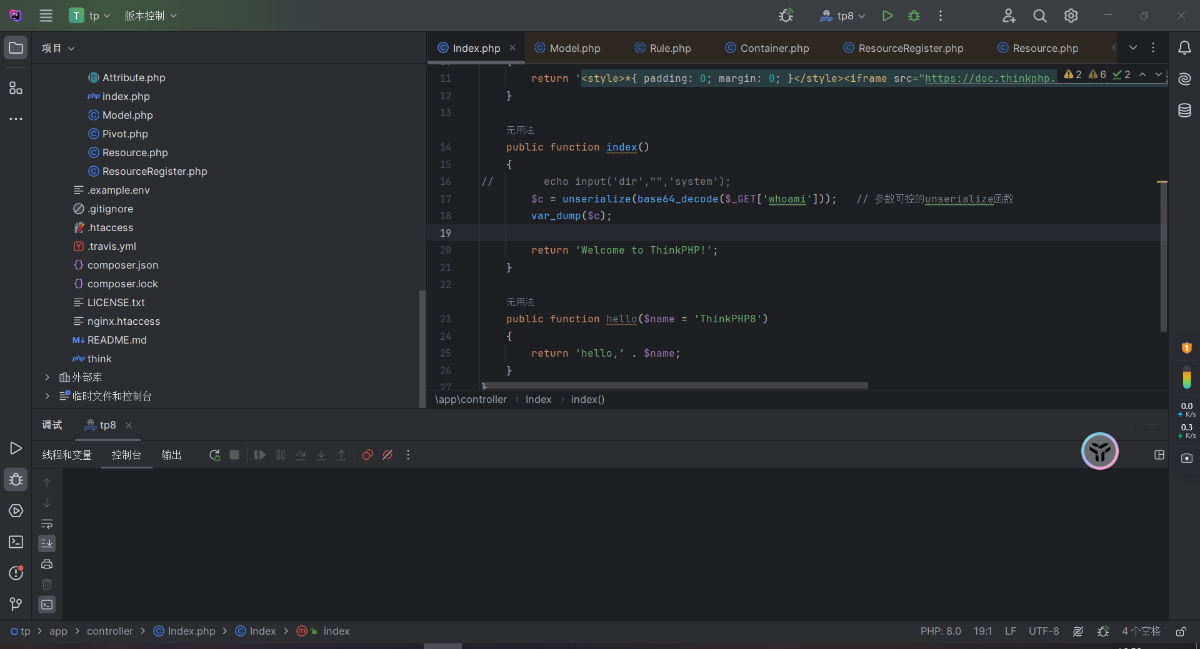Click the Clear console trash icon
Screen dimensions: 1200x649
[x=46, y=584]
